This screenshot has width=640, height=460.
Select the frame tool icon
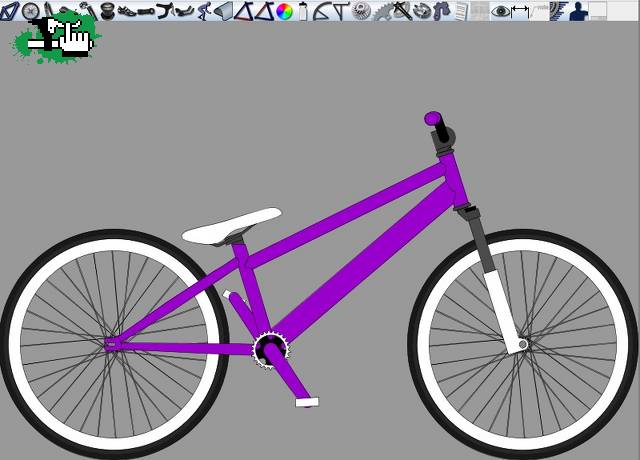pyautogui.click(x=10, y=11)
